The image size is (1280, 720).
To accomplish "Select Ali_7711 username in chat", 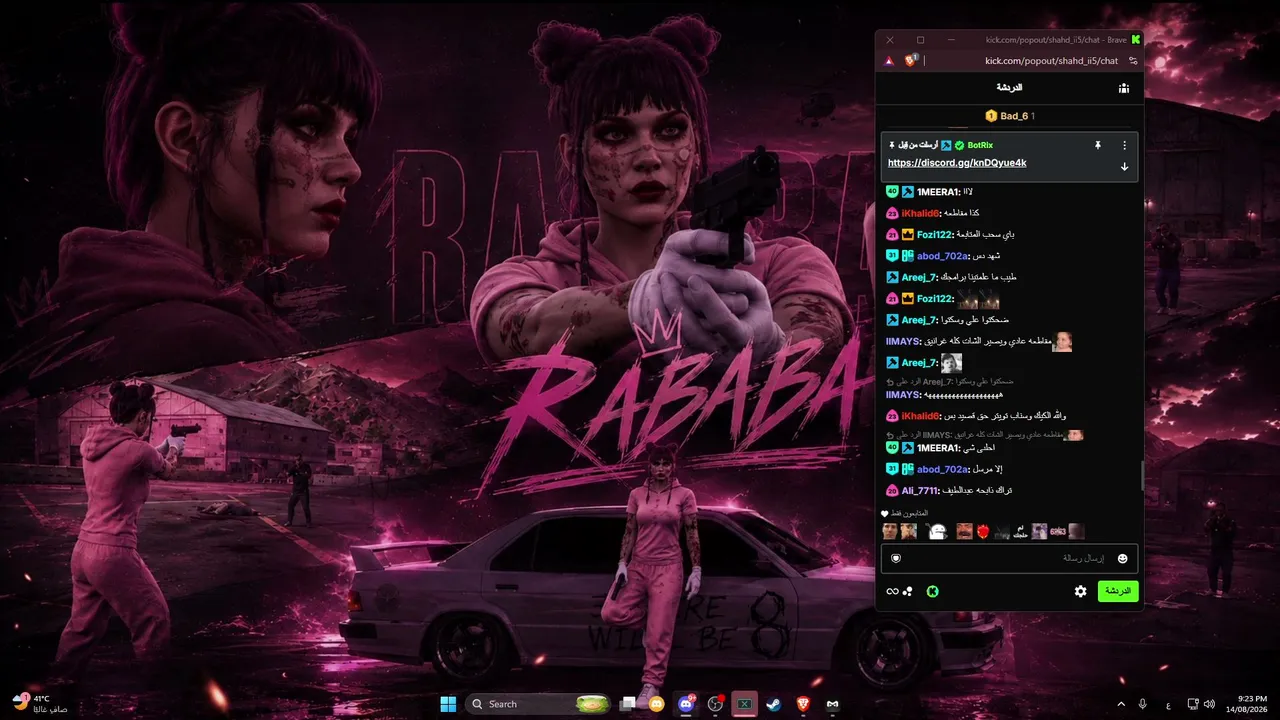I will pos(920,490).
